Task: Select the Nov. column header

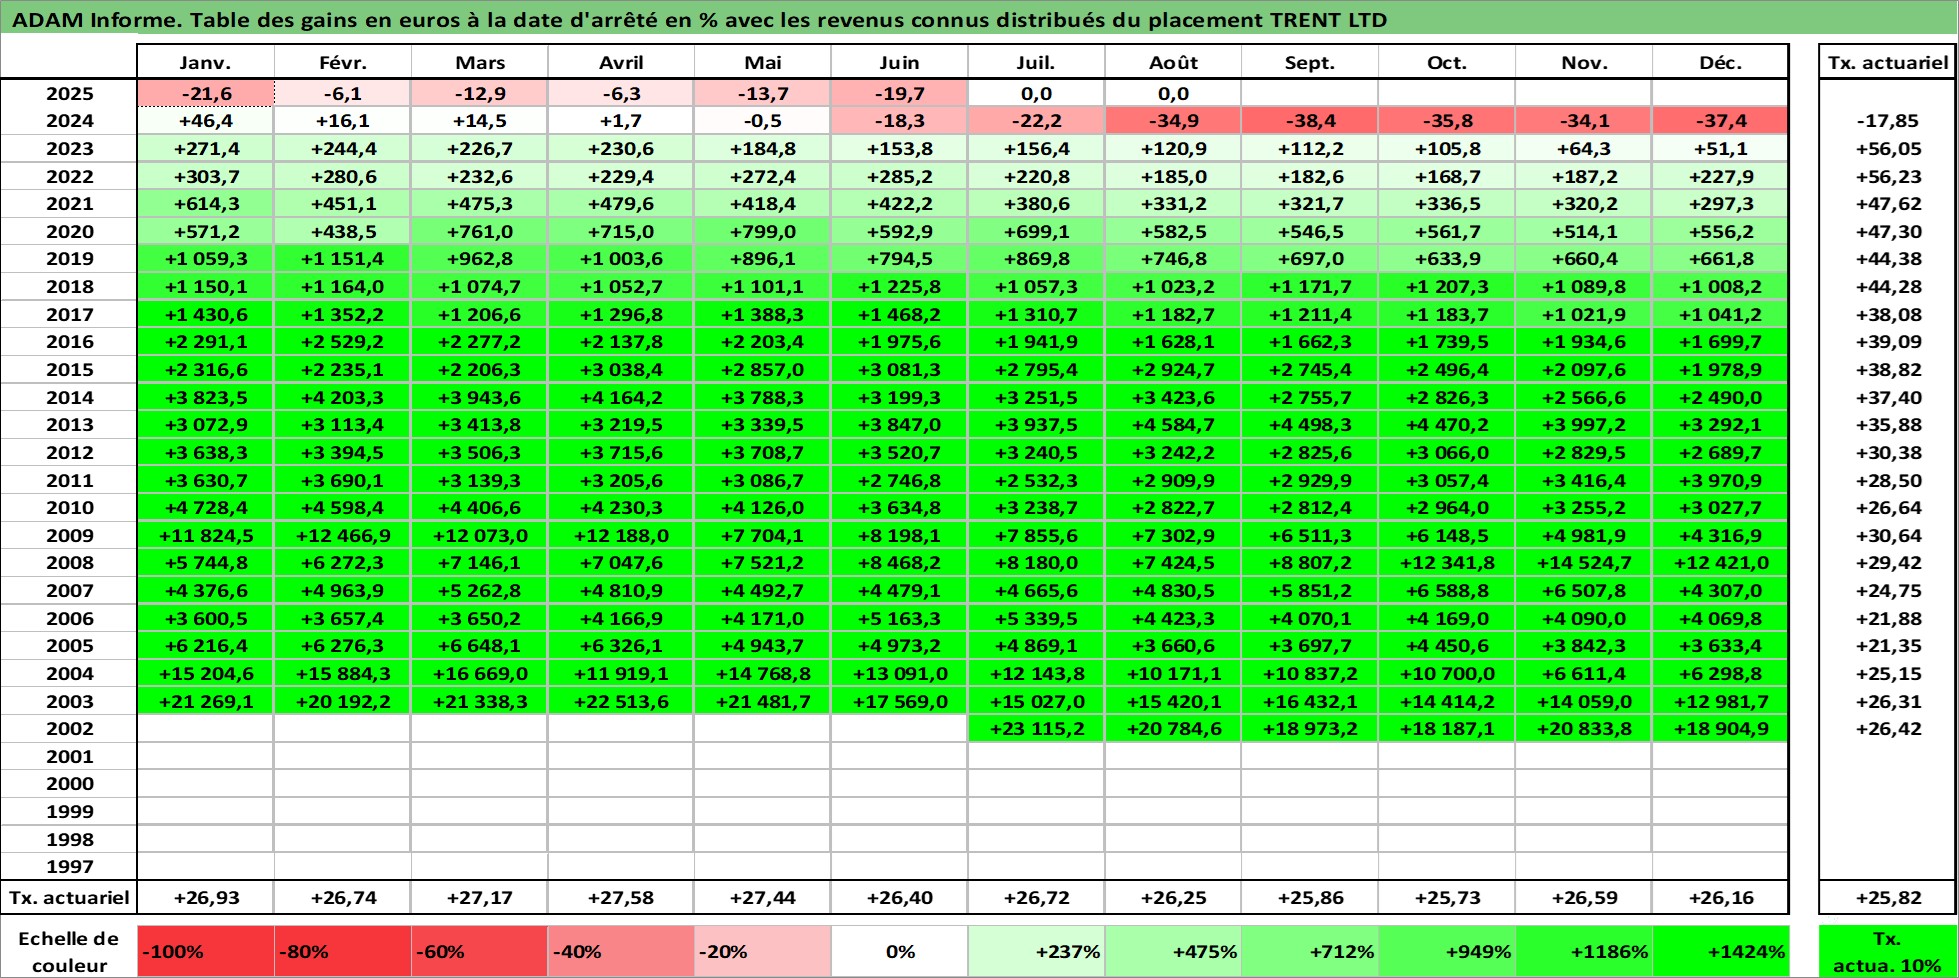Action: tap(1584, 62)
